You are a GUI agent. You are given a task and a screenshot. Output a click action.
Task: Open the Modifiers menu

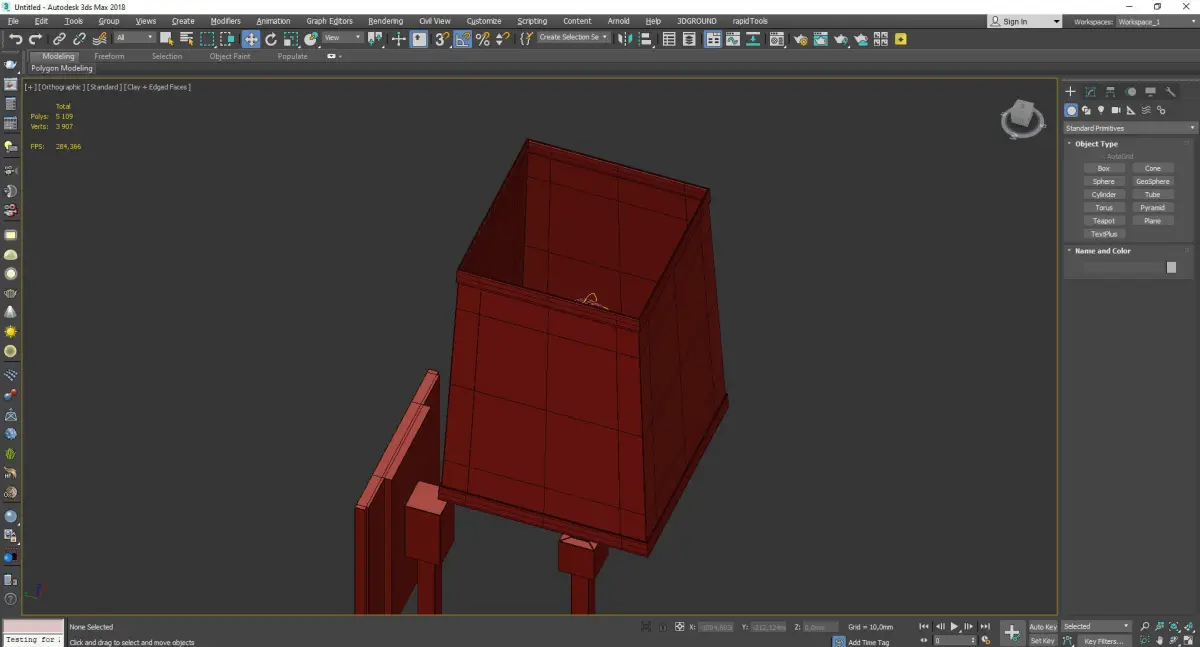pos(225,21)
